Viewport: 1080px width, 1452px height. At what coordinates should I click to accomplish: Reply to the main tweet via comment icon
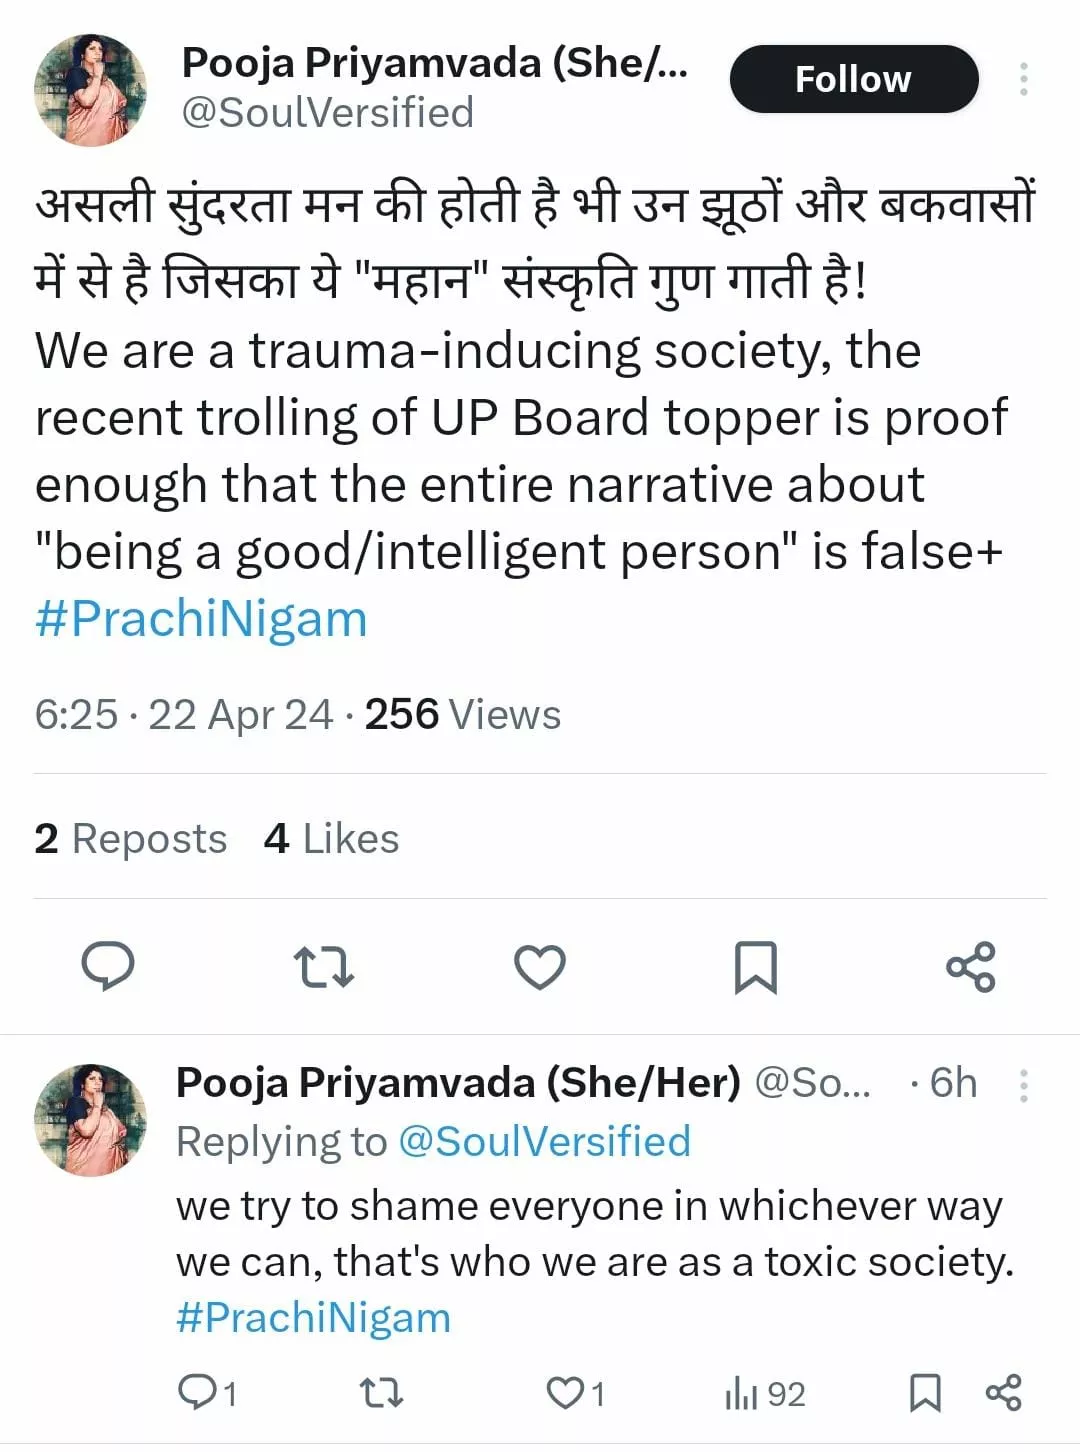107,966
